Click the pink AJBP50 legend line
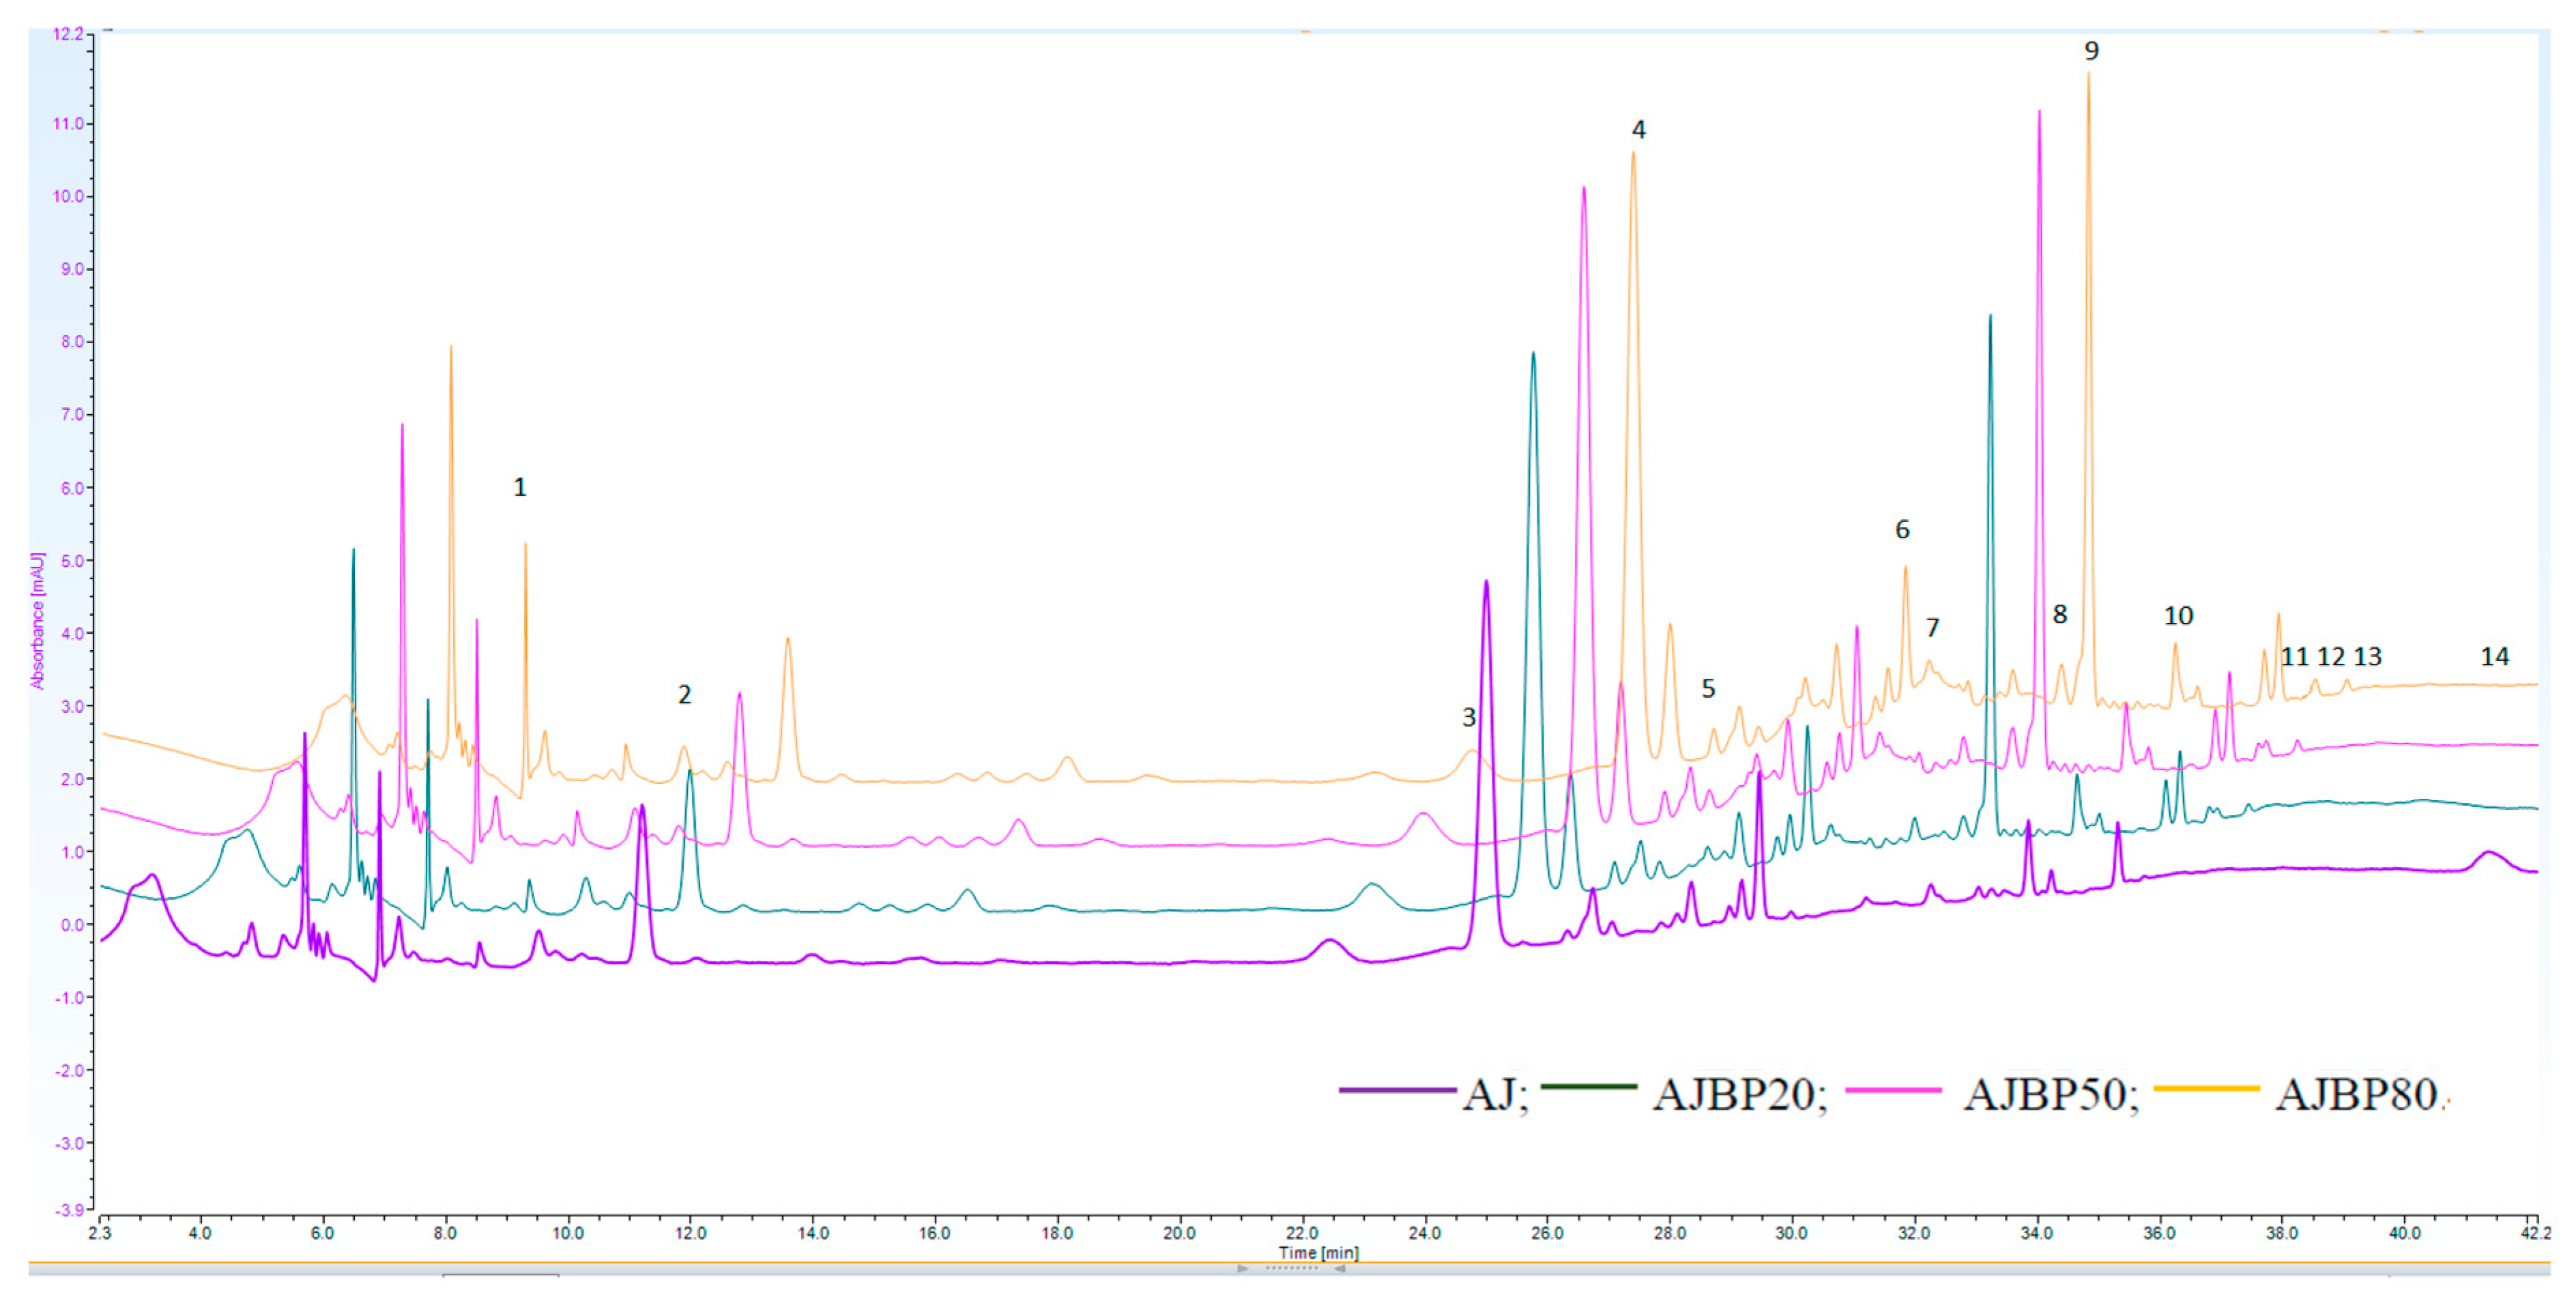This screenshot has height=1303, width=2576. (1893, 1090)
